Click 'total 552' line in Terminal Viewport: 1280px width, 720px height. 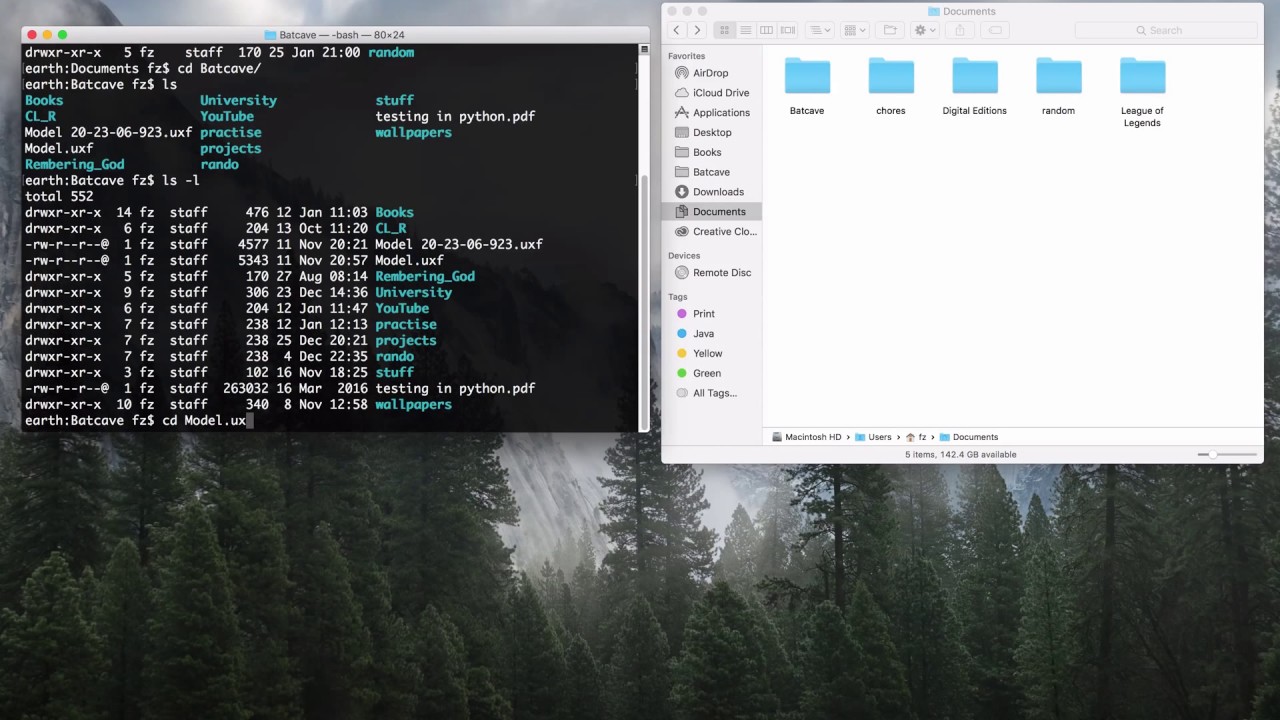(x=59, y=196)
